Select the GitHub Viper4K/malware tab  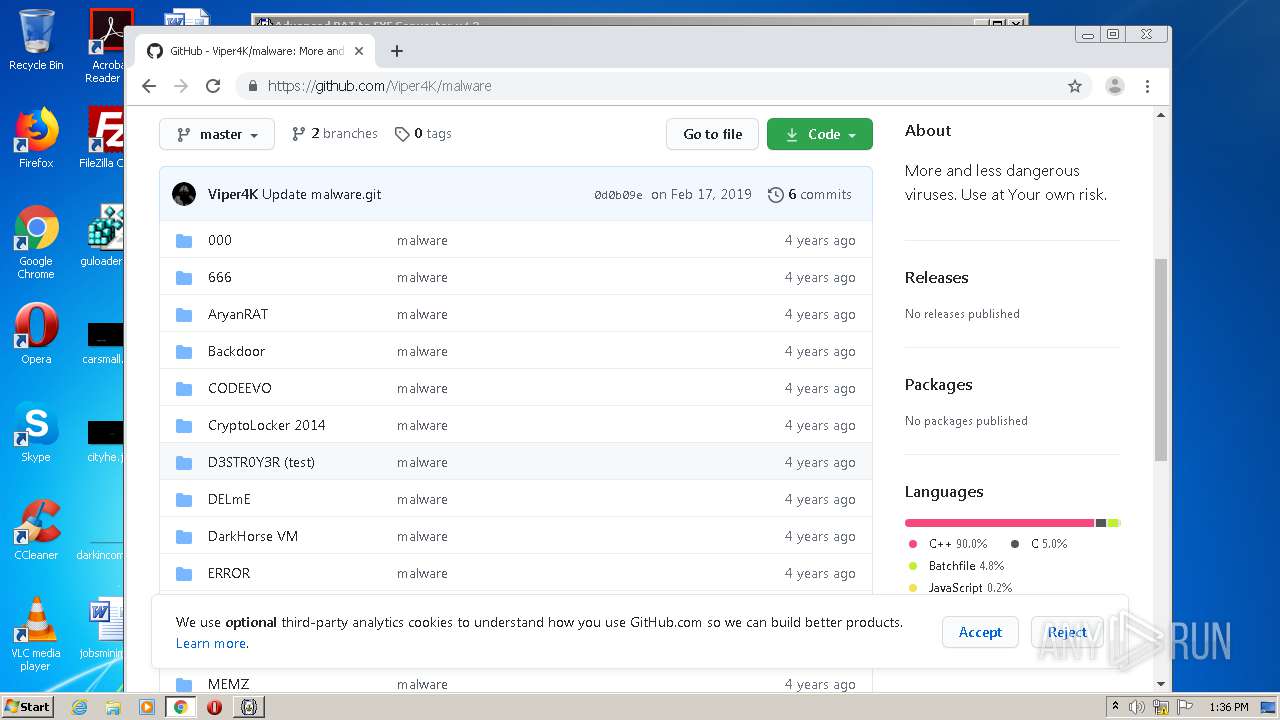coord(255,51)
